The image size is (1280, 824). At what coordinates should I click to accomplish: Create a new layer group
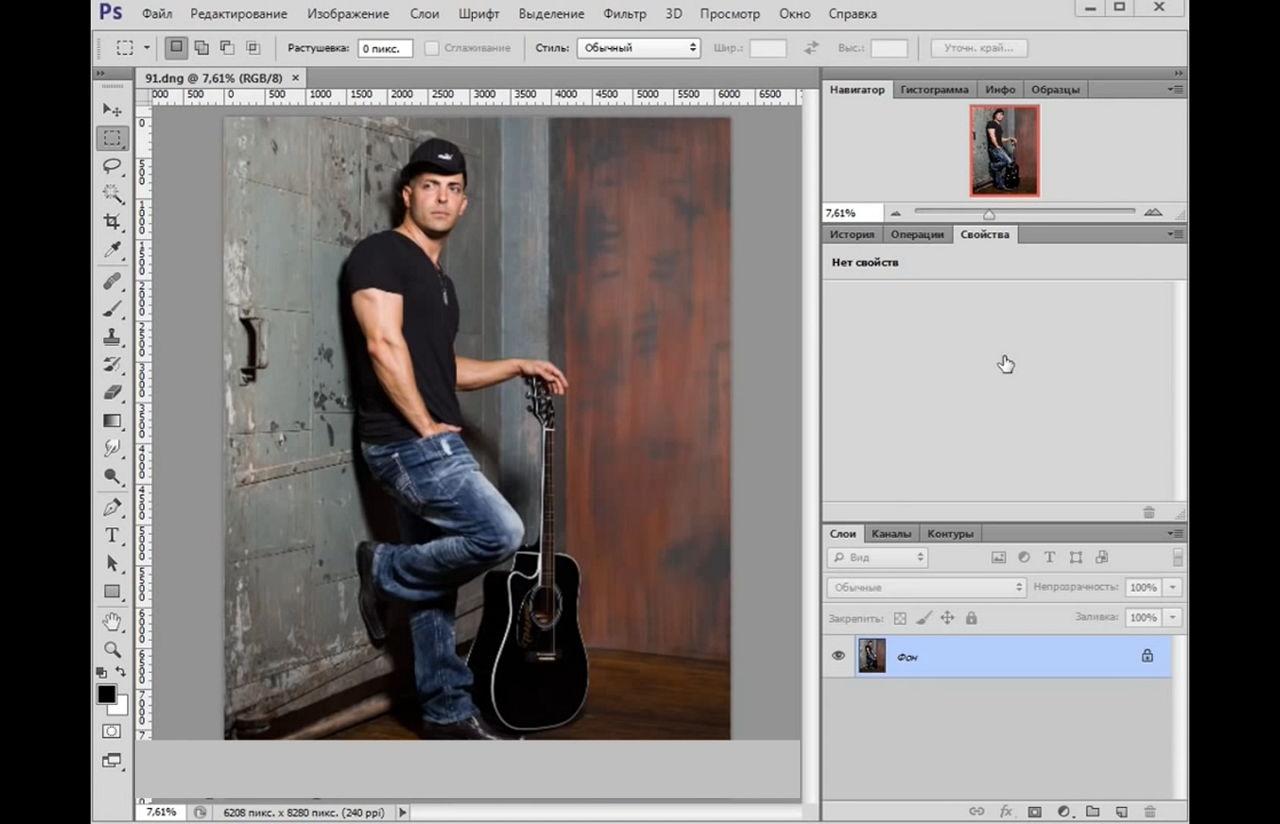coord(1092,812)
